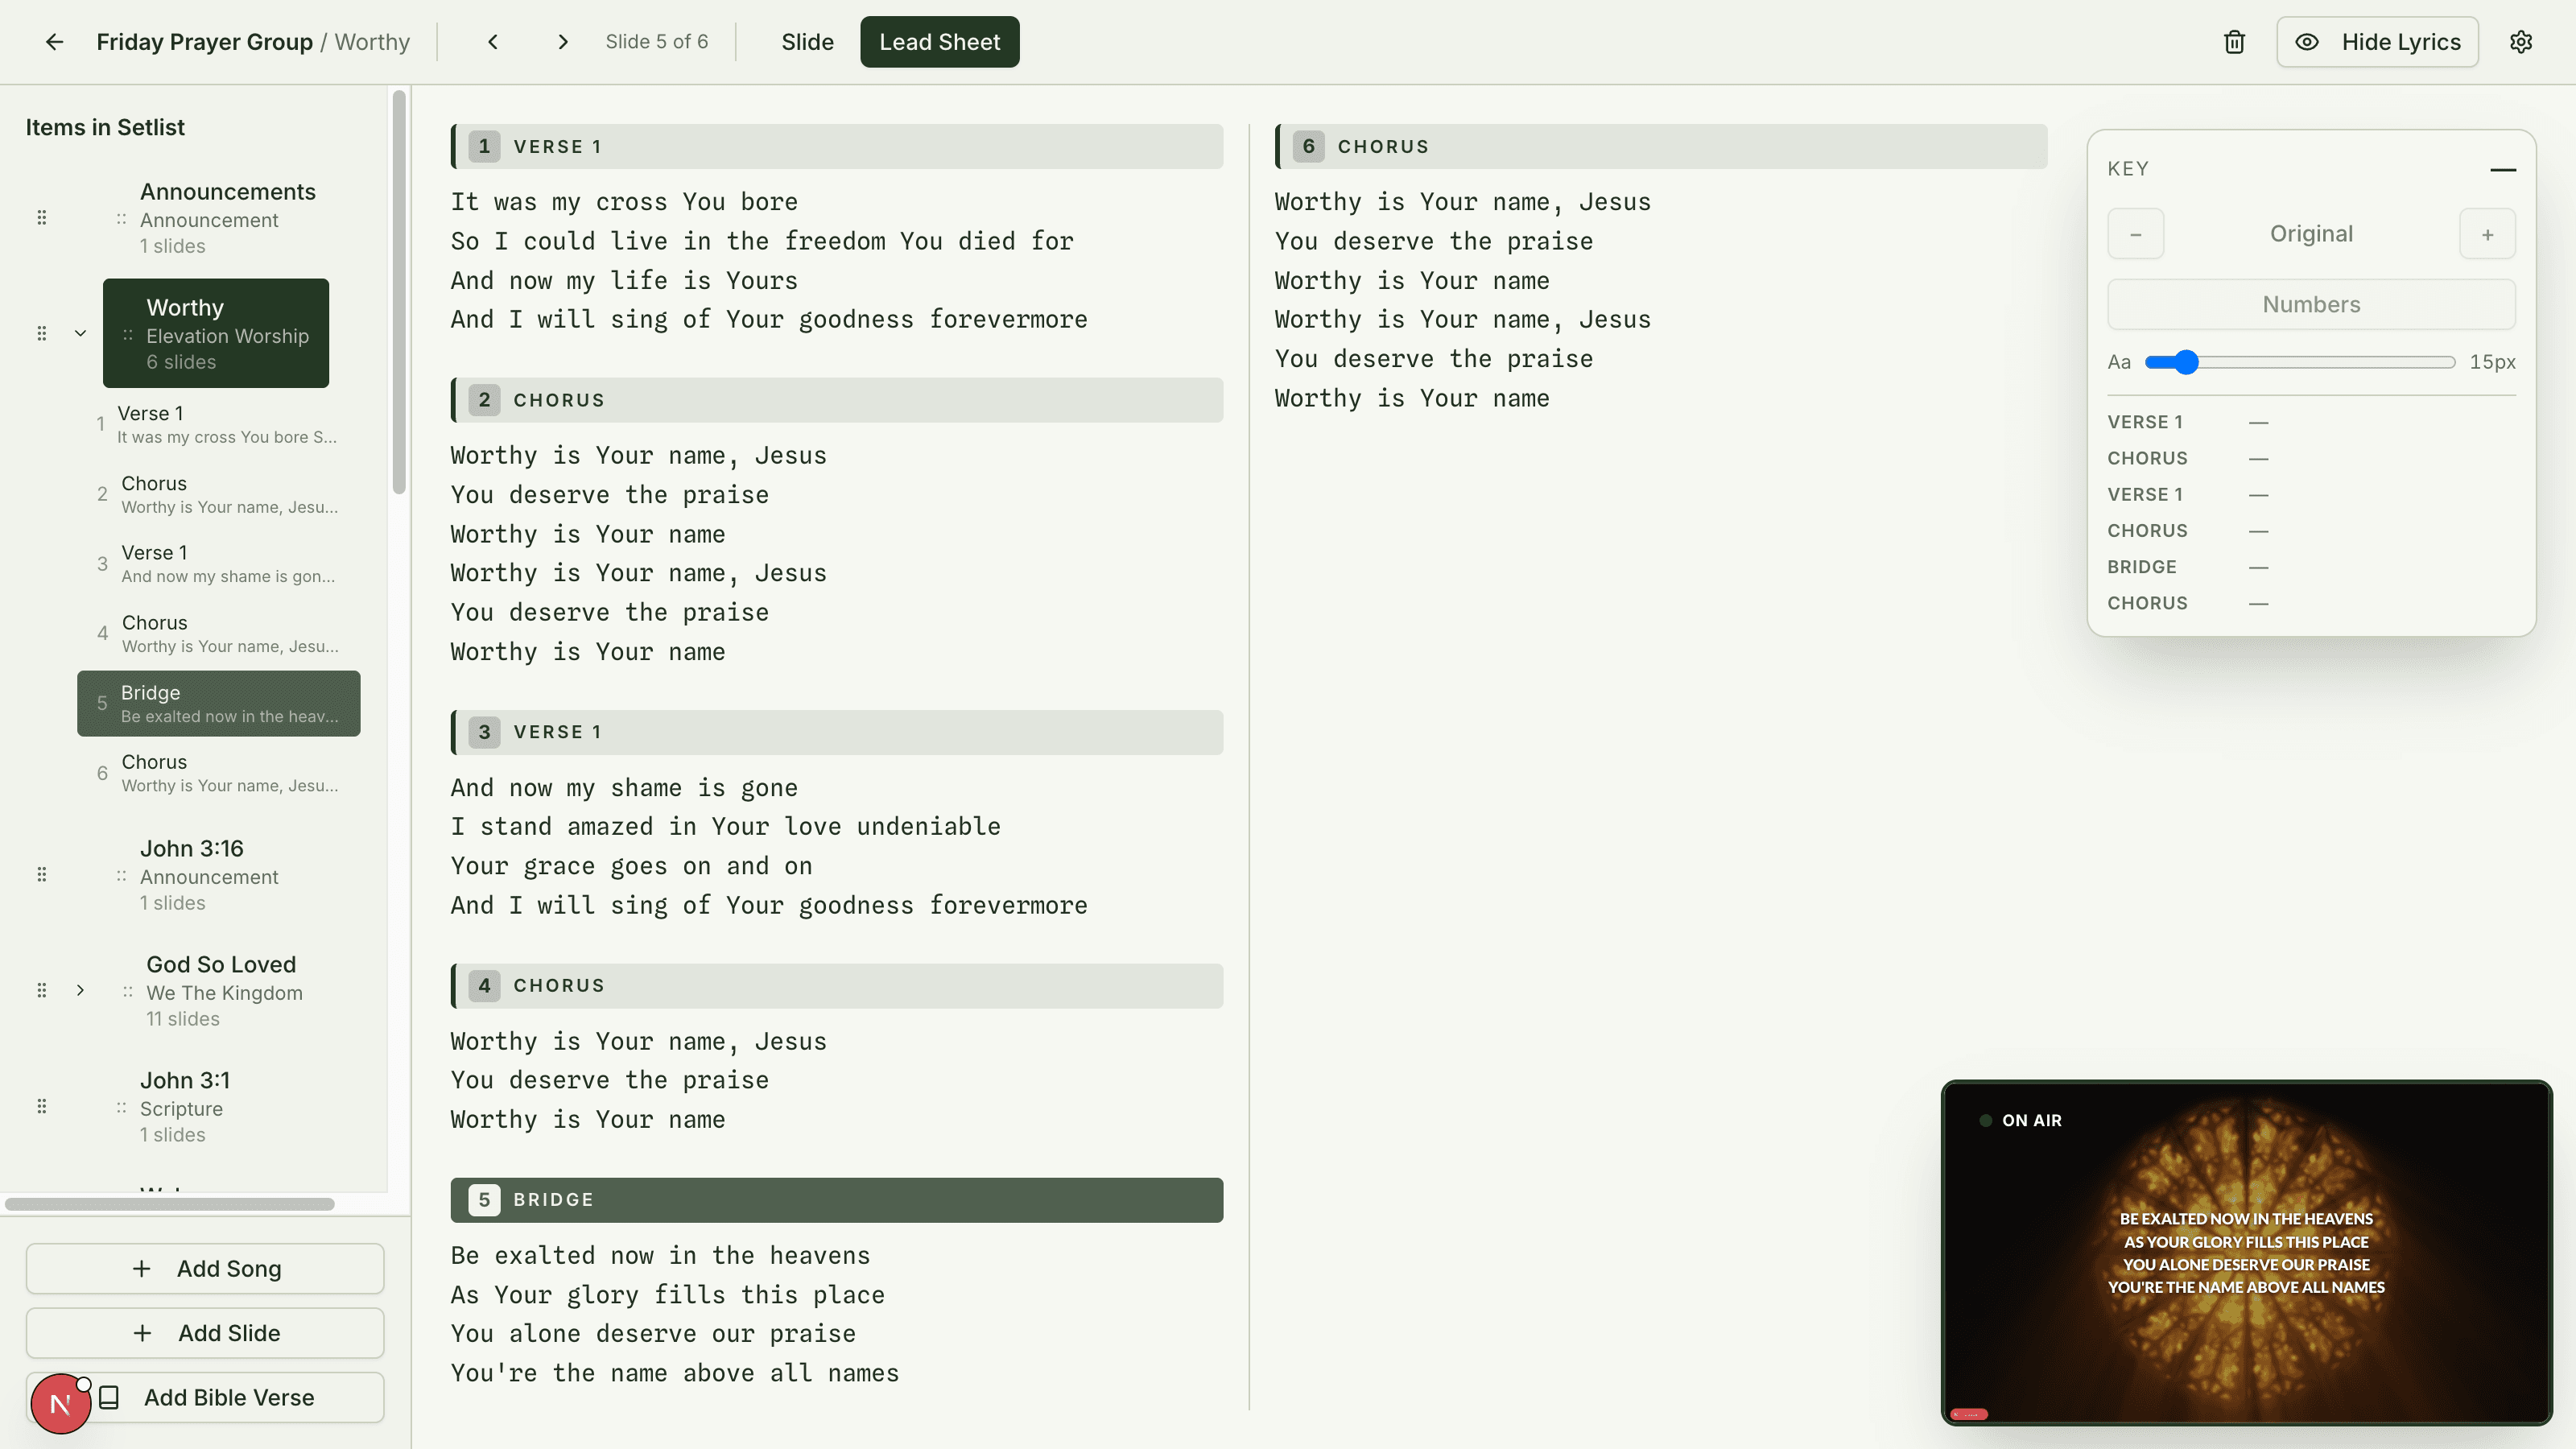The image size is (2576, 1449).
Task: Grab drag handle for John 3:1 item
Action: (42, 1107)
